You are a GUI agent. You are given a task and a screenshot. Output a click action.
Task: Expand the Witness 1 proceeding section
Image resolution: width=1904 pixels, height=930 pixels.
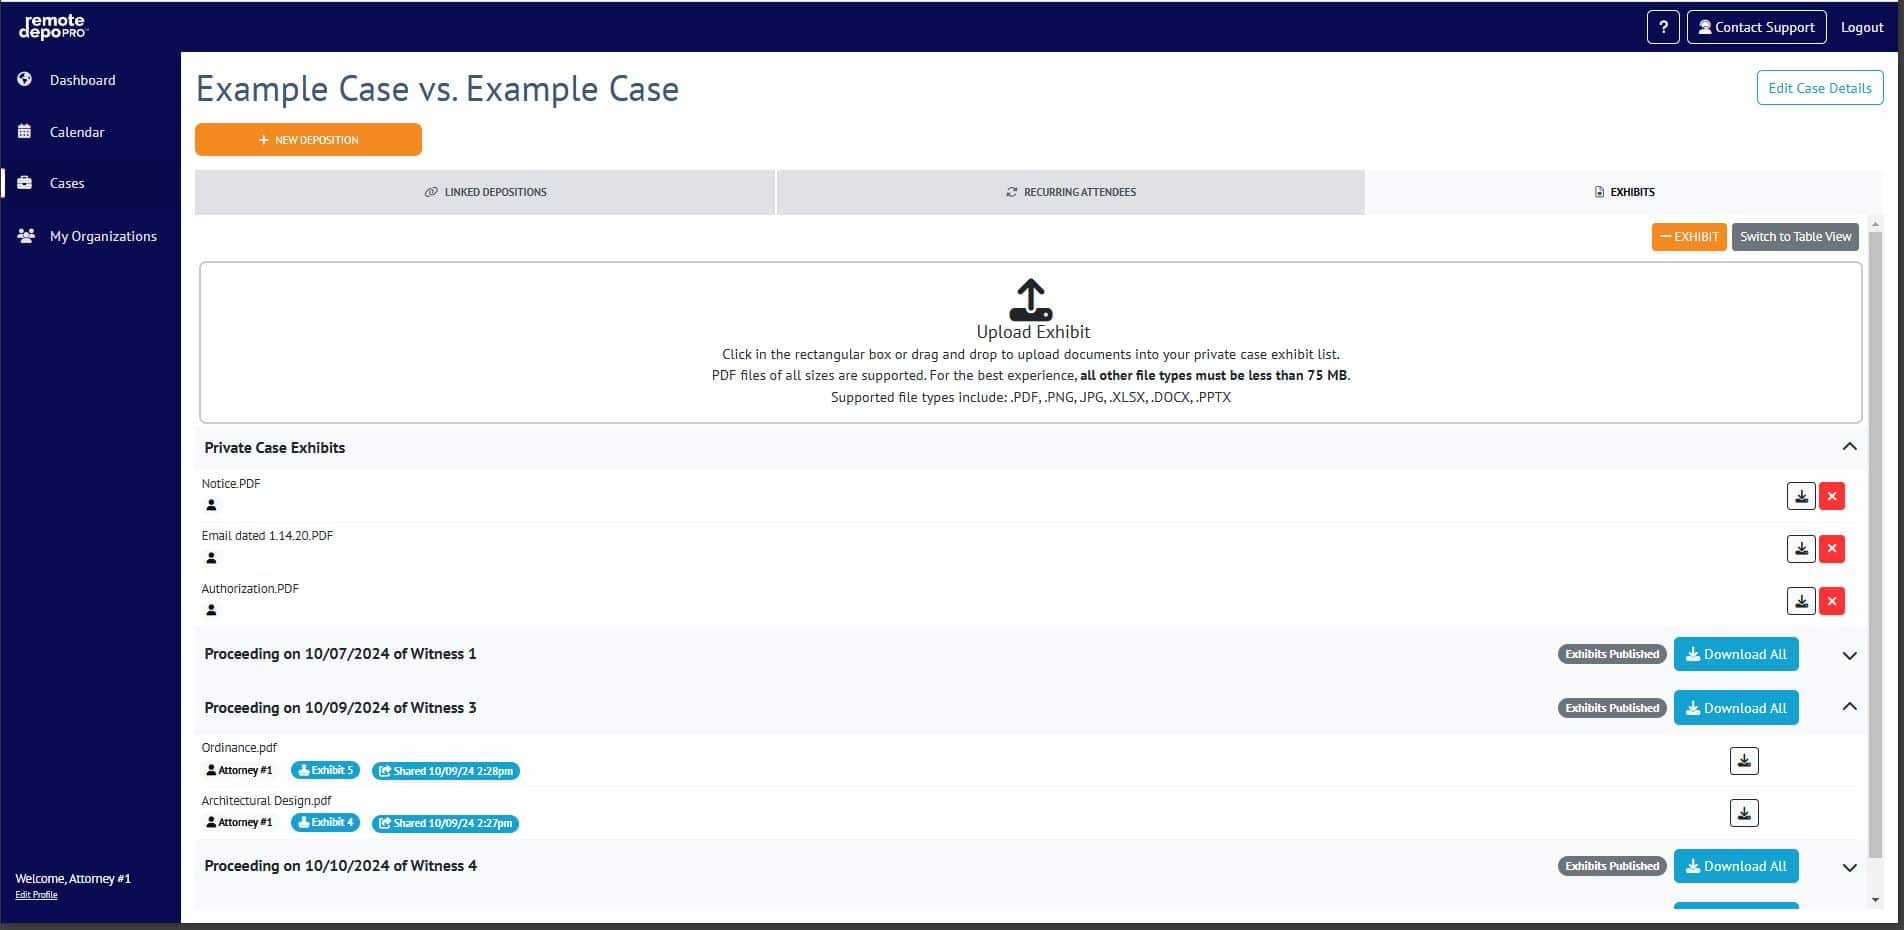[x=1849, y=655]
